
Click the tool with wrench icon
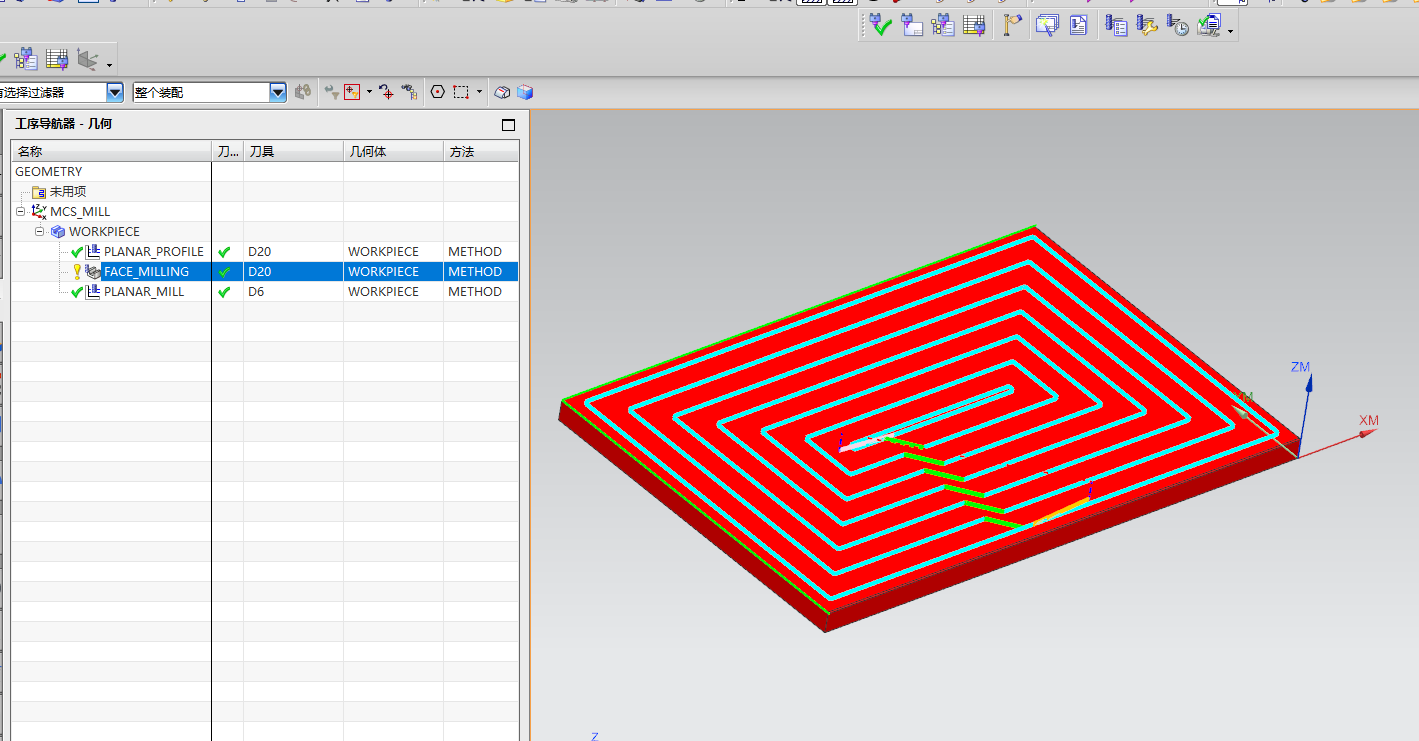coord(1147,26)
